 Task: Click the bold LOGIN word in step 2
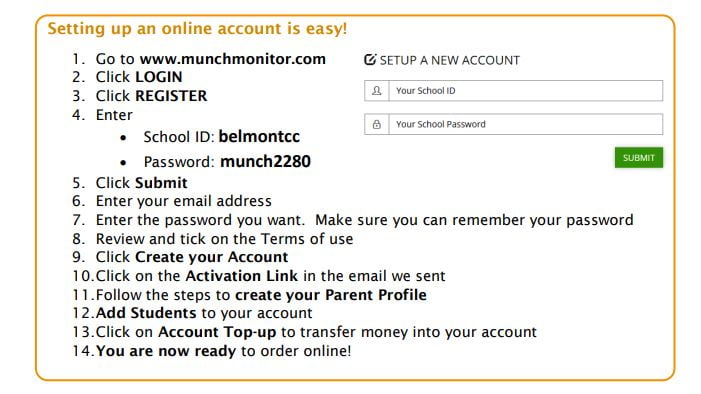click(159, 77)
